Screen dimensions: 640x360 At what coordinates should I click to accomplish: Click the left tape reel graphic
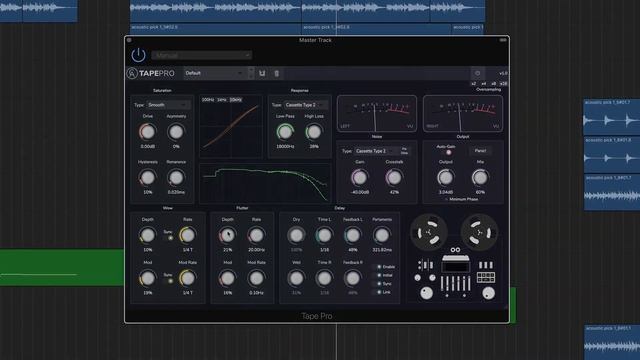point(428,233)
